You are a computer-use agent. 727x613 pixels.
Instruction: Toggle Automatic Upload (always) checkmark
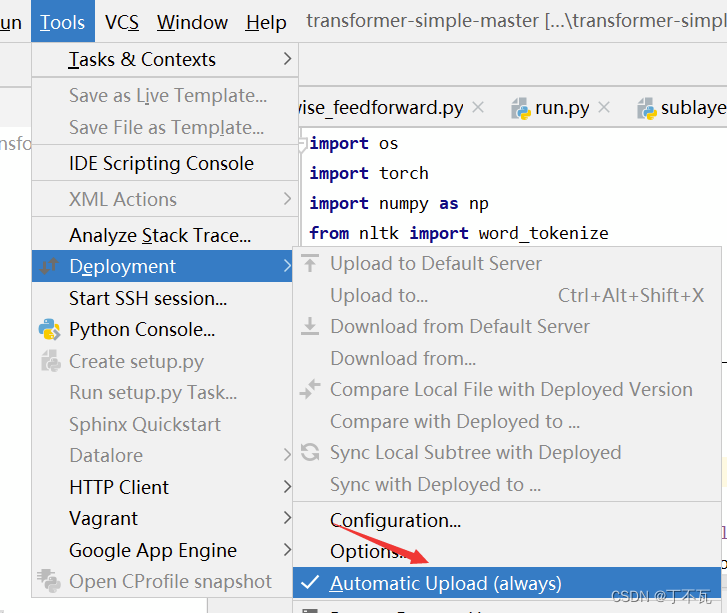click(310, 583)
